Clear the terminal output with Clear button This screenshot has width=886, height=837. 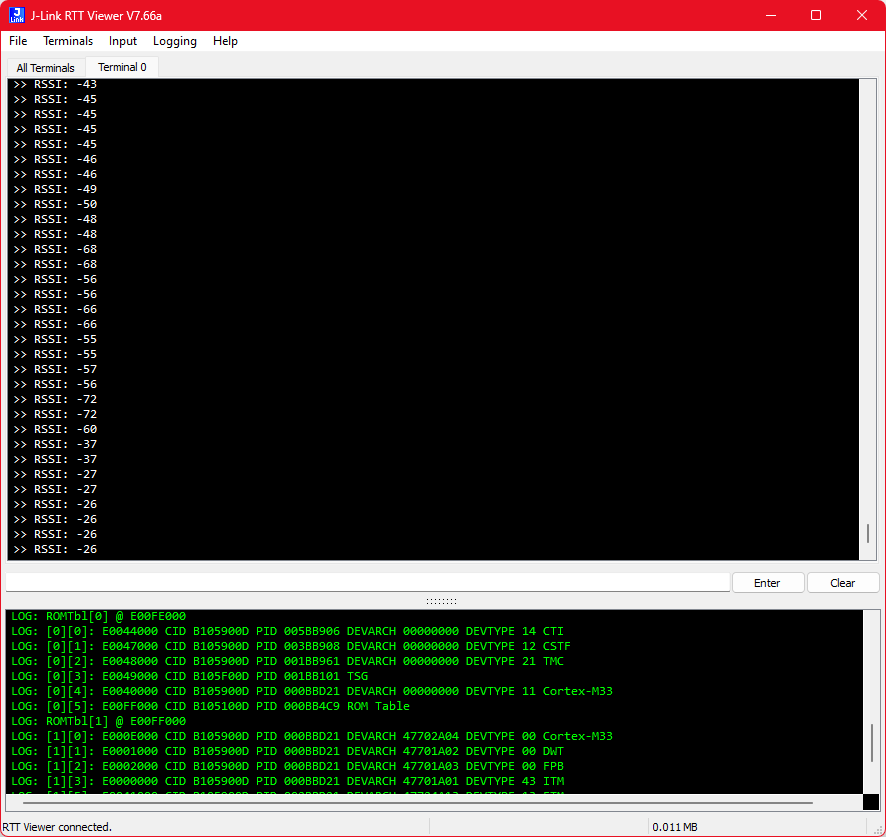pyautogui.click(x=842, y=583)
